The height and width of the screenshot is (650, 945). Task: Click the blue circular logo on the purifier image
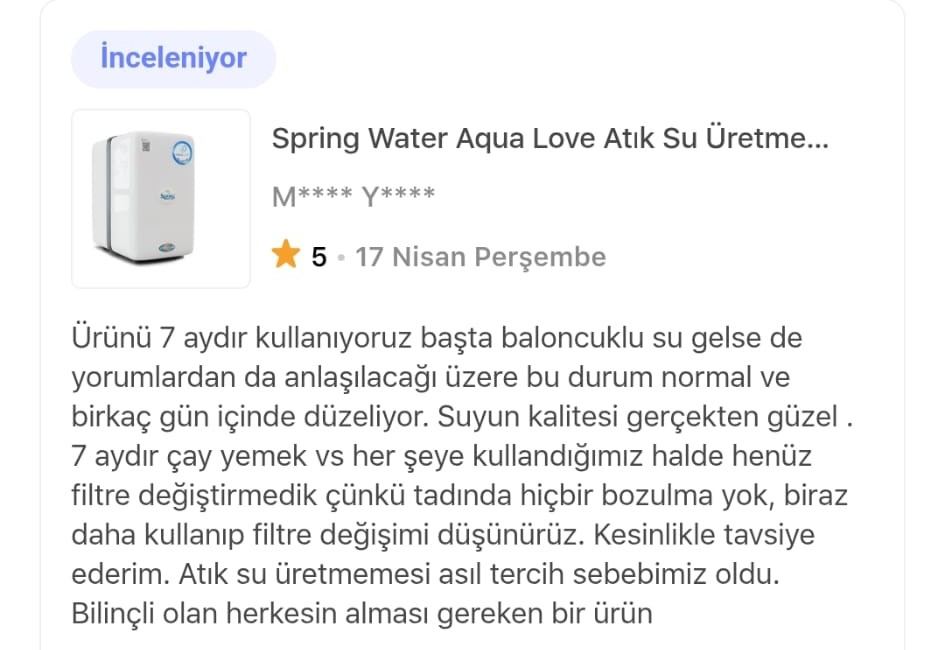click(x=181, y=153)
